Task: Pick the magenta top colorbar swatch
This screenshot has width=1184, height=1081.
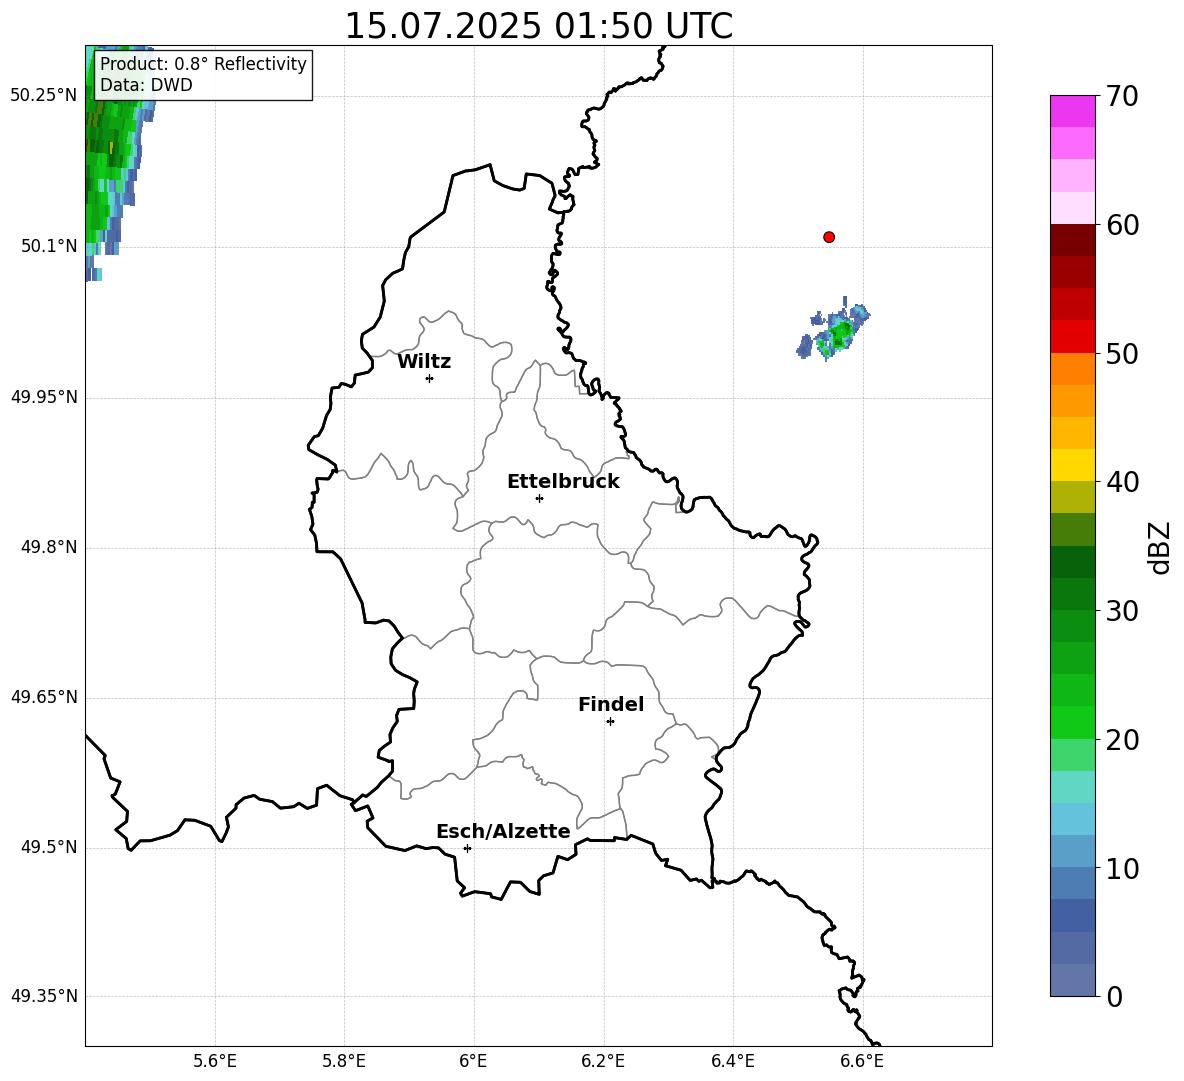Action: [x=1072, y=111]
